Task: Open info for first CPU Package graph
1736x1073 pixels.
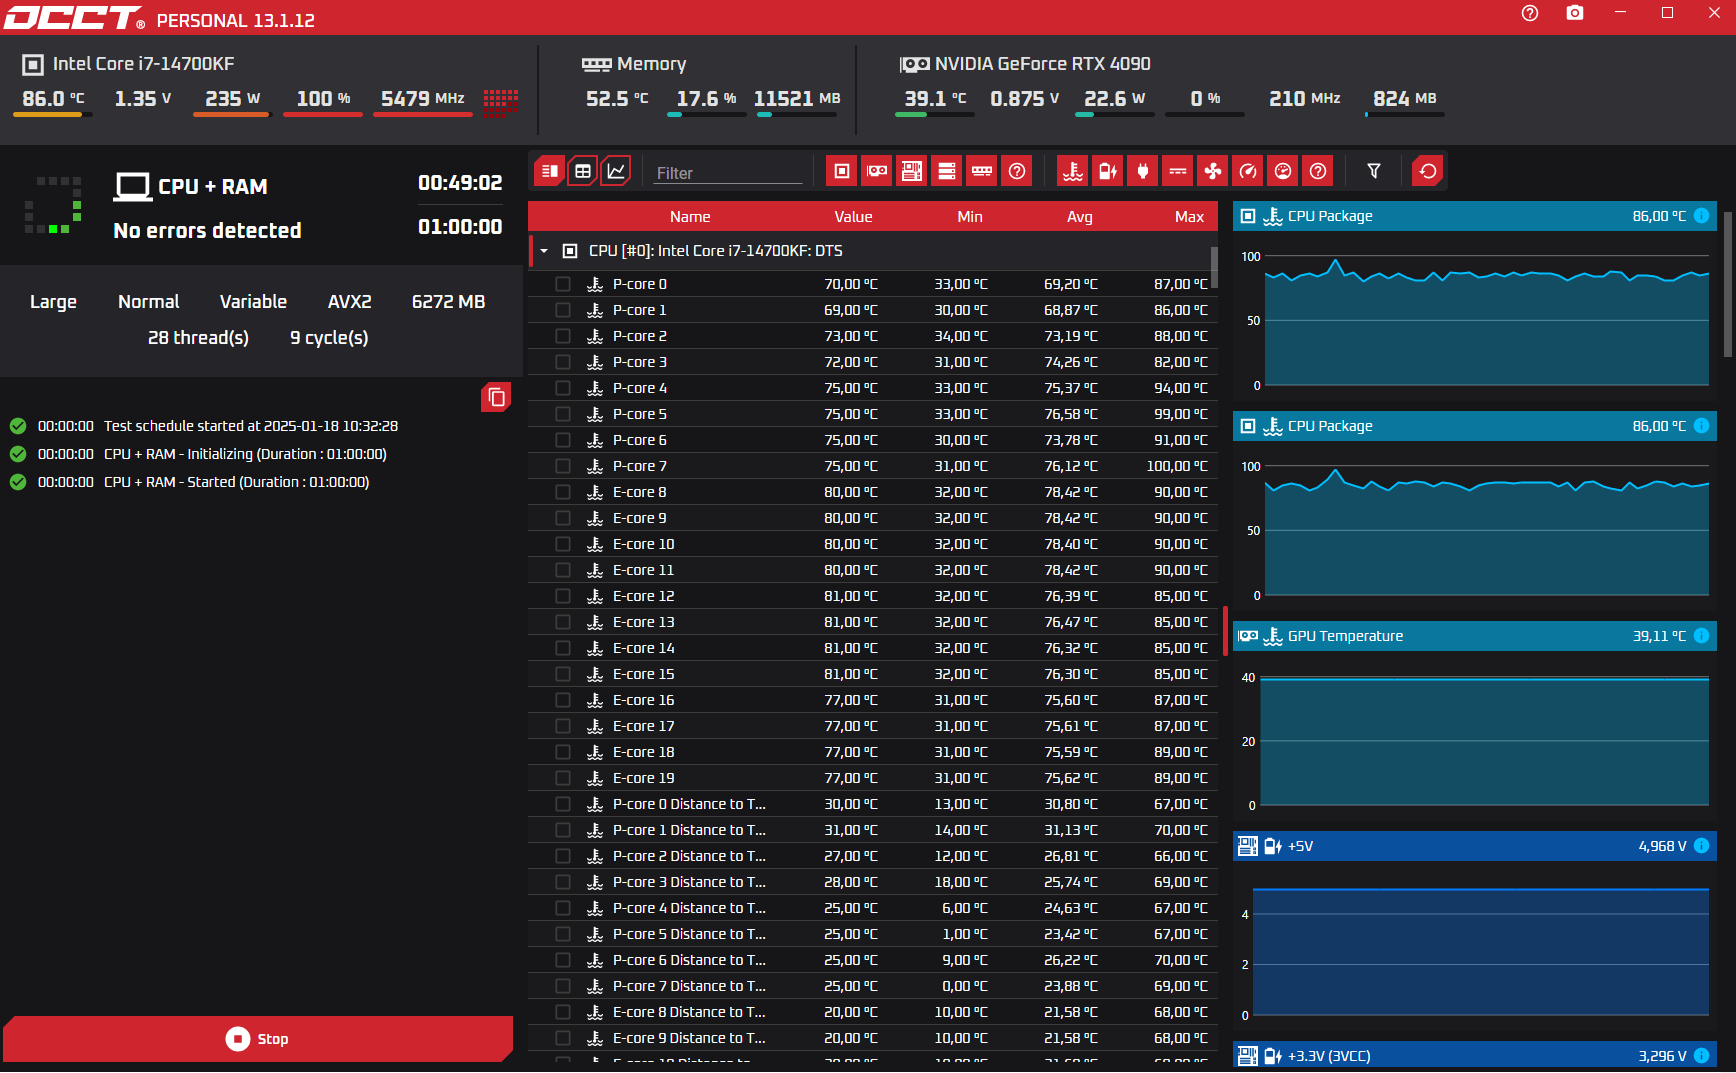Action: [x=1701, y=216]
